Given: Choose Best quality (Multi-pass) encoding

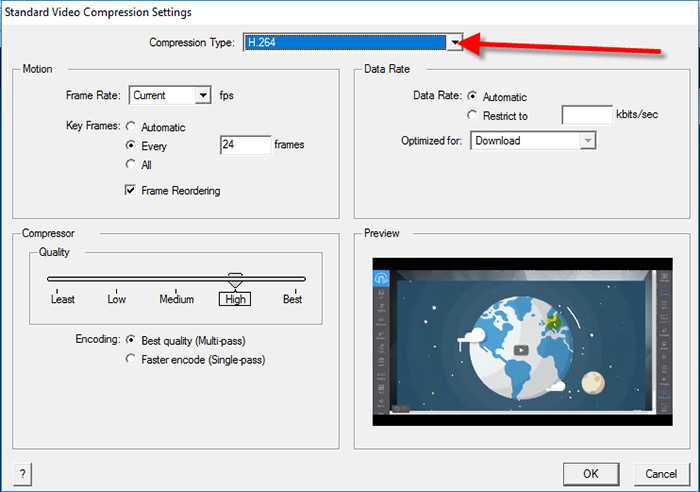Looking at the screenshot, I should tap(131, 340).
